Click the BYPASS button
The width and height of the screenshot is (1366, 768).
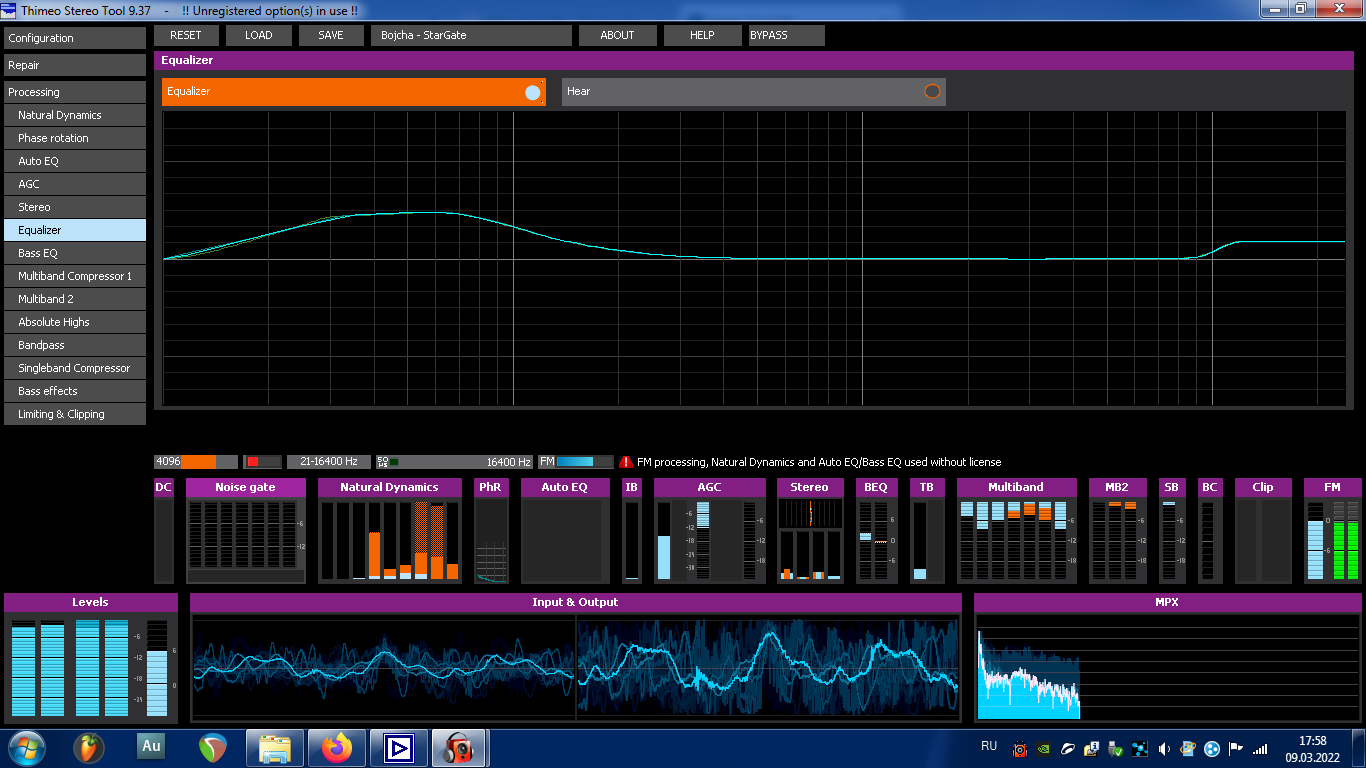[x=787, y=35]
